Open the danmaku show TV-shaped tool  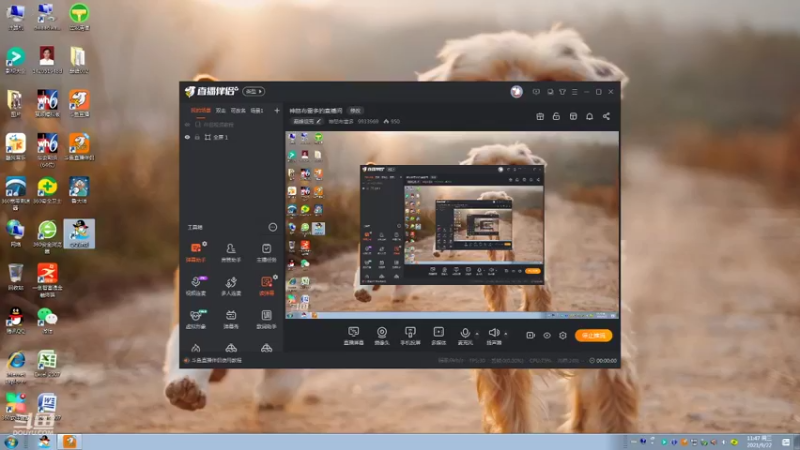(231, 319)
